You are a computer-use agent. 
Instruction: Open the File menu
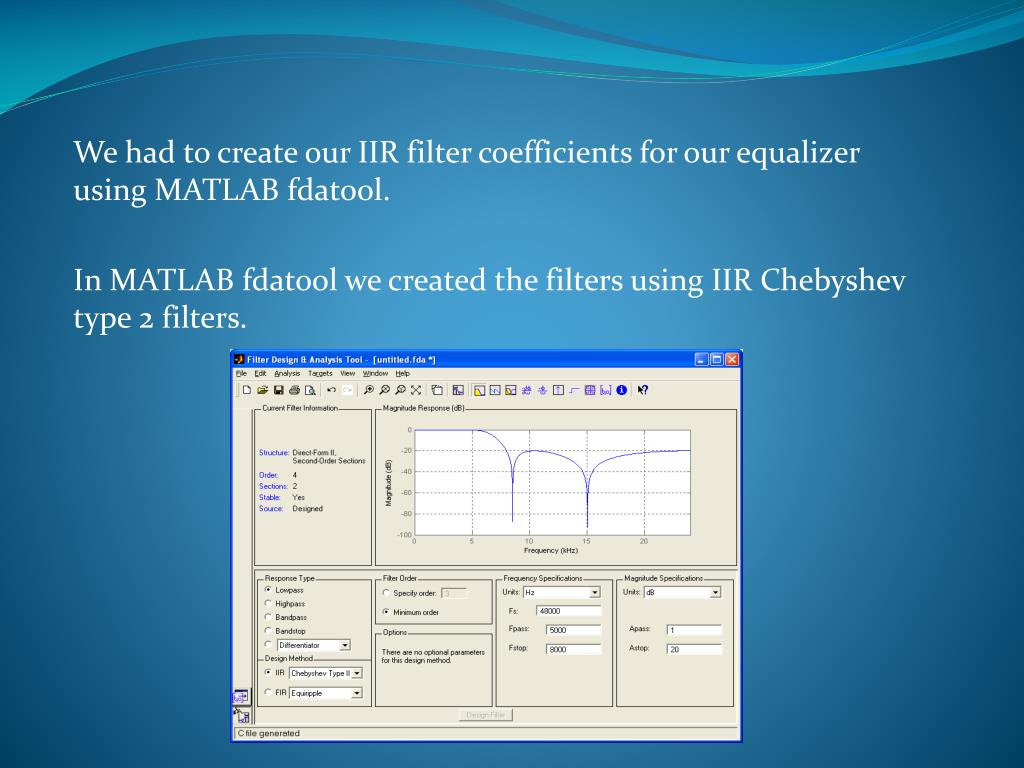coord(241,374)
